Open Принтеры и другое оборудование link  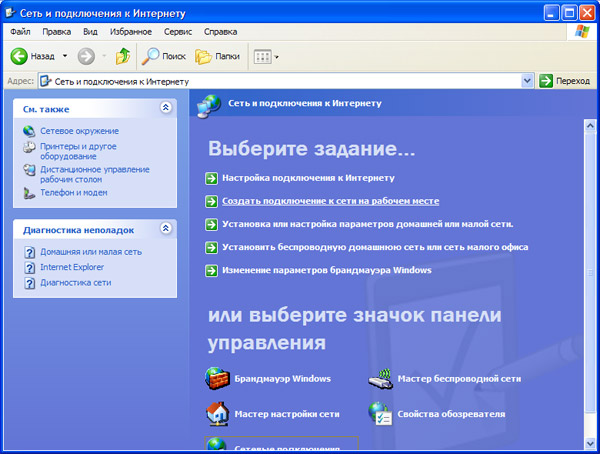(78, 151)
